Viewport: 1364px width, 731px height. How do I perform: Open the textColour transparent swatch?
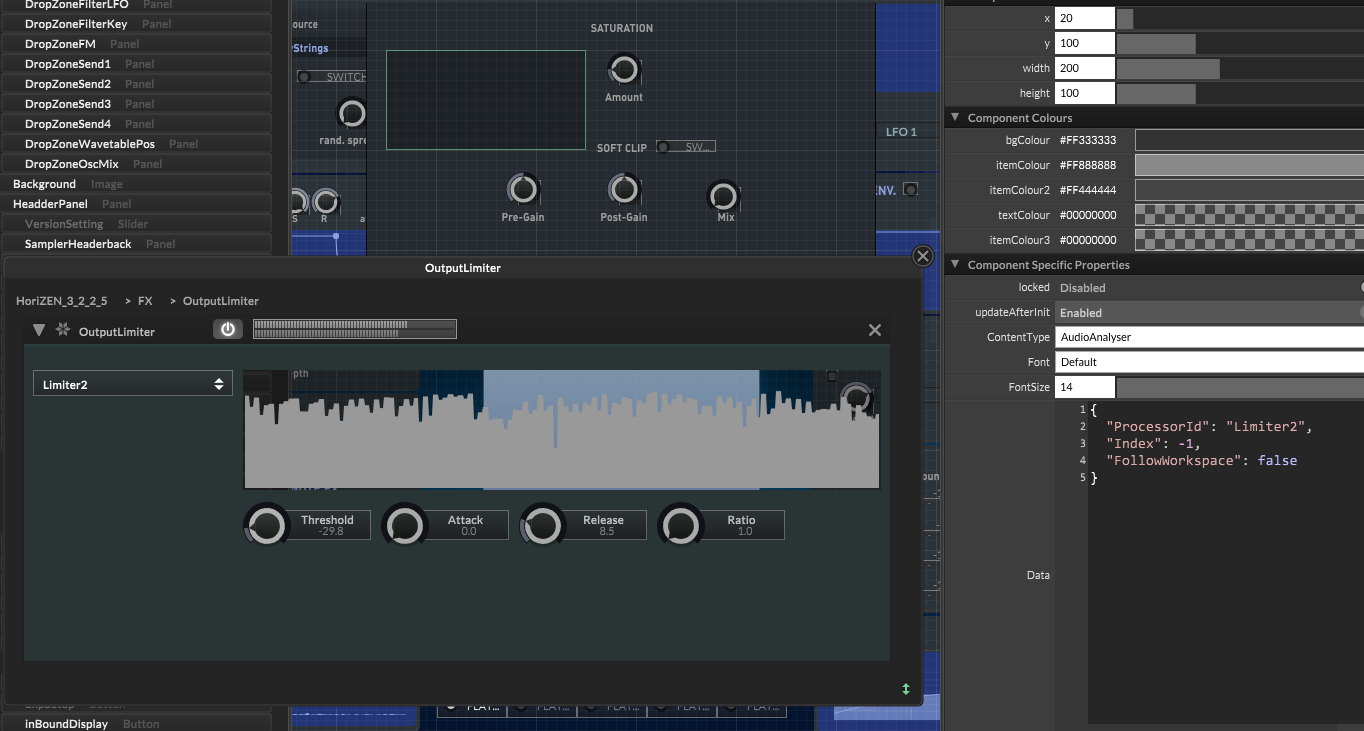pos(1249,215)
